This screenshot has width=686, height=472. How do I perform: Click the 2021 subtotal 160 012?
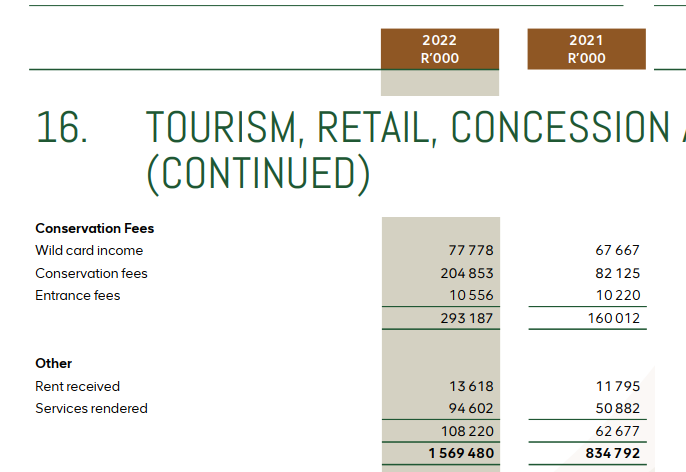[614, 318]
